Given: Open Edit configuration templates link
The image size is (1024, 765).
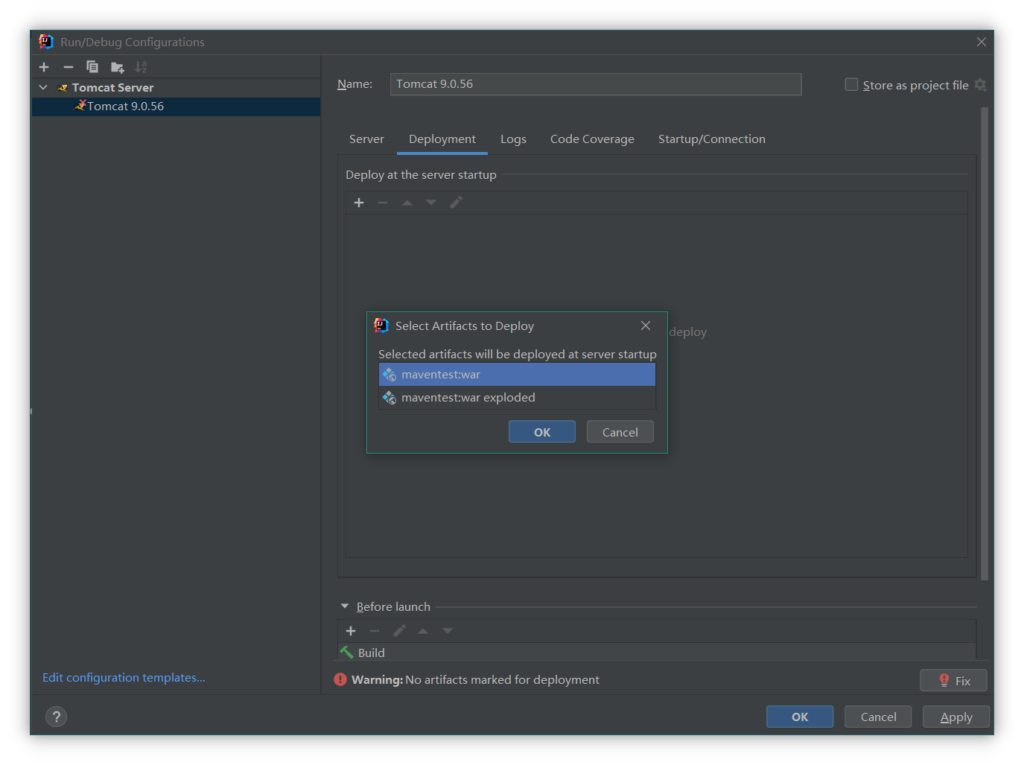Looking at the screenshot, I should [x=124, y=677].
